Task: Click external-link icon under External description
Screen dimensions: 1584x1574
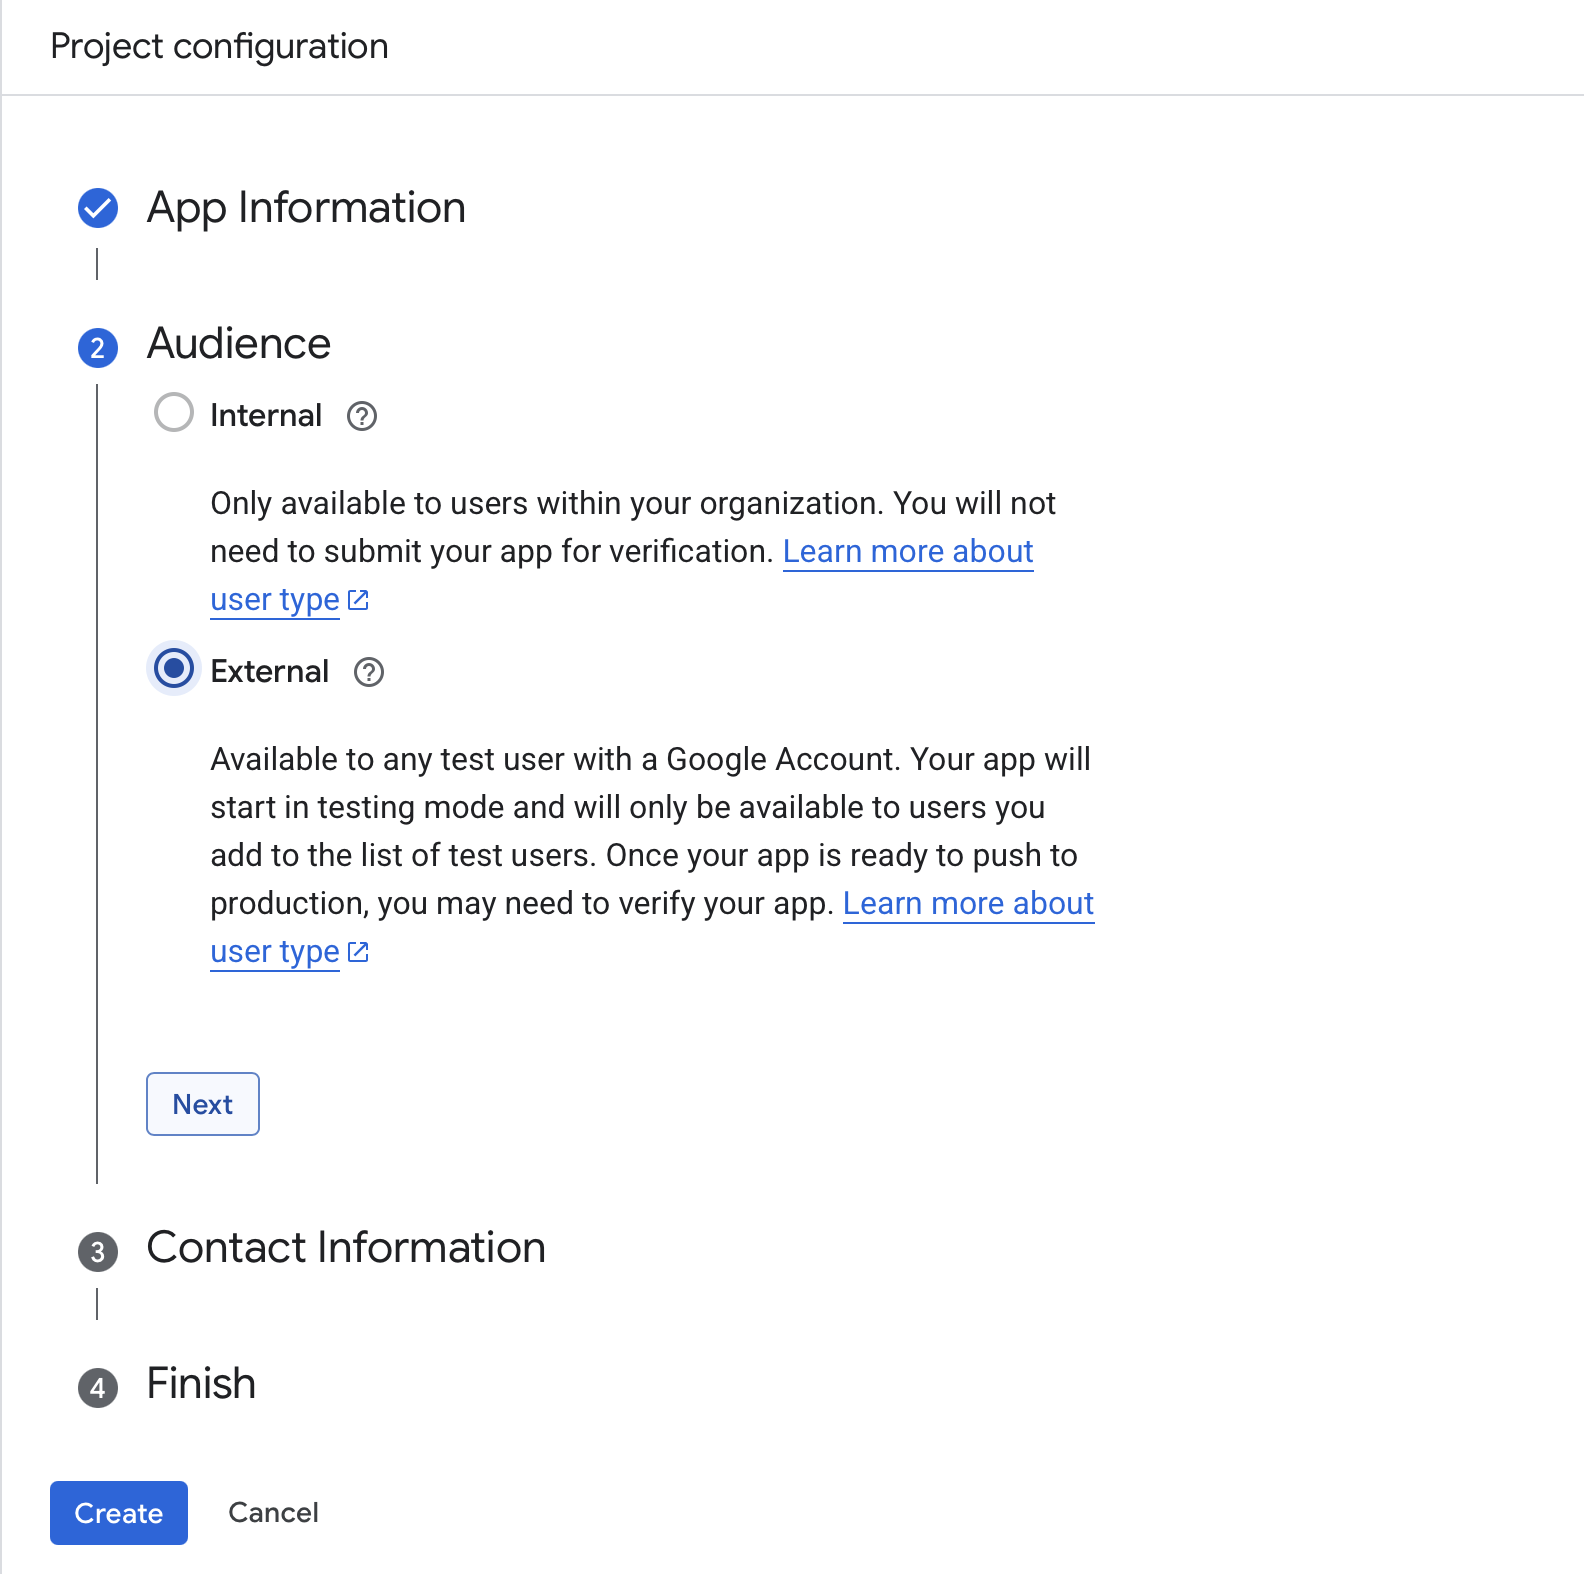Action: coord(358,952)
